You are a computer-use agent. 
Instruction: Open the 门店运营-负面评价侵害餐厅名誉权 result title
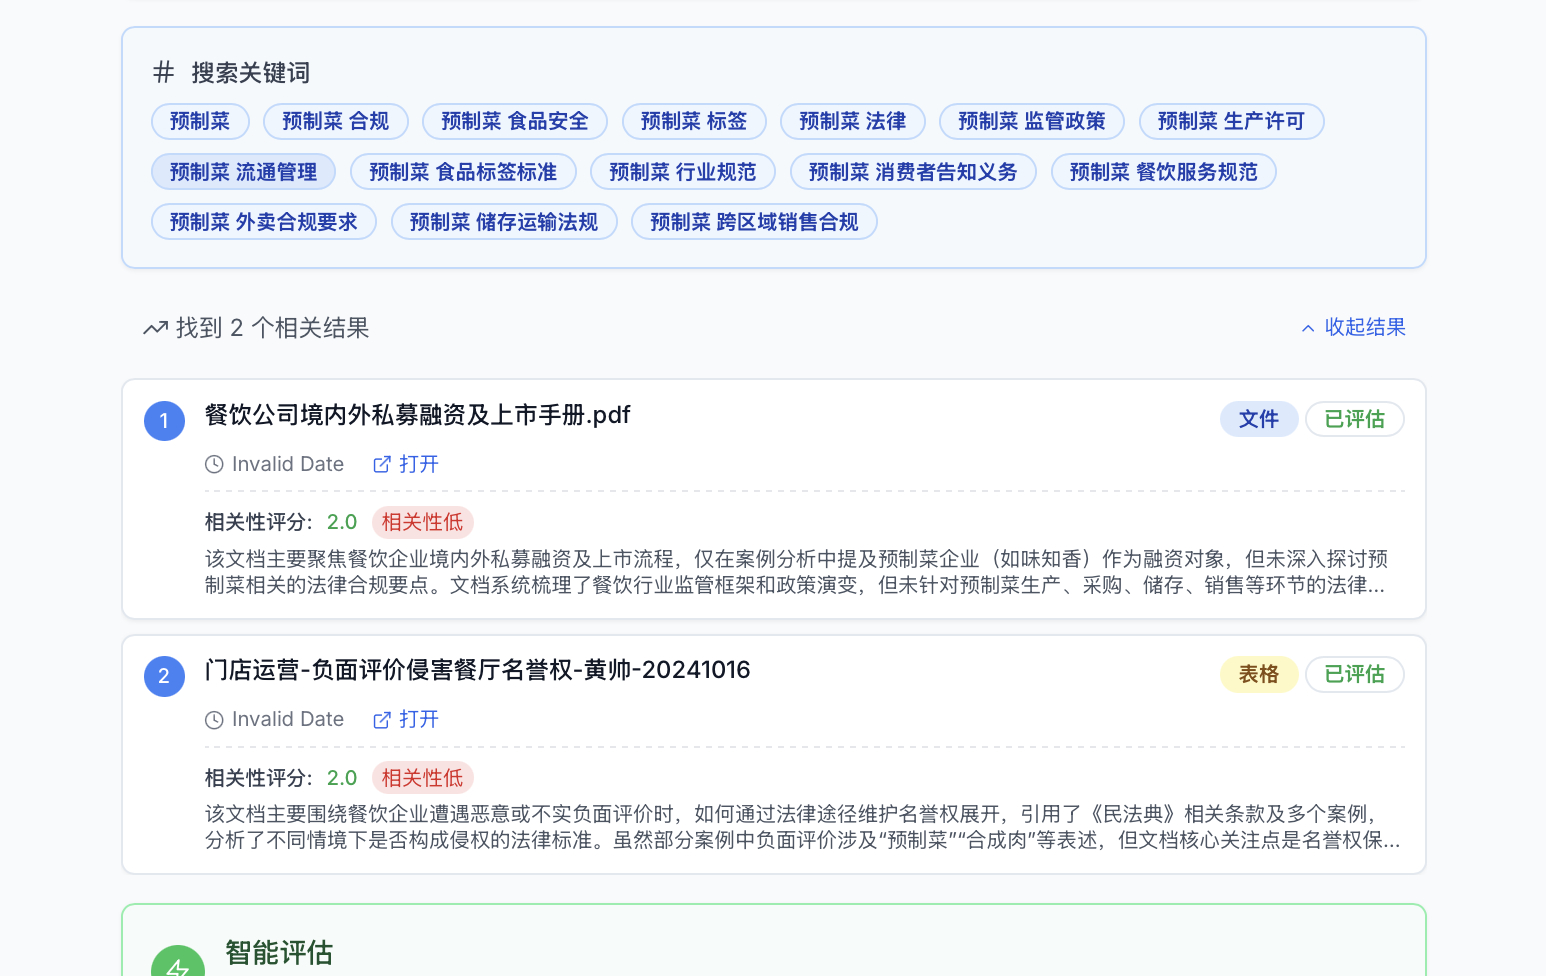[x=477, y=670]
